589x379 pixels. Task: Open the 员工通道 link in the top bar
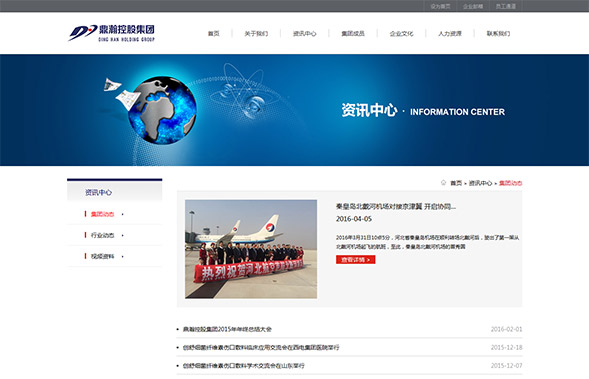(506, 6)
